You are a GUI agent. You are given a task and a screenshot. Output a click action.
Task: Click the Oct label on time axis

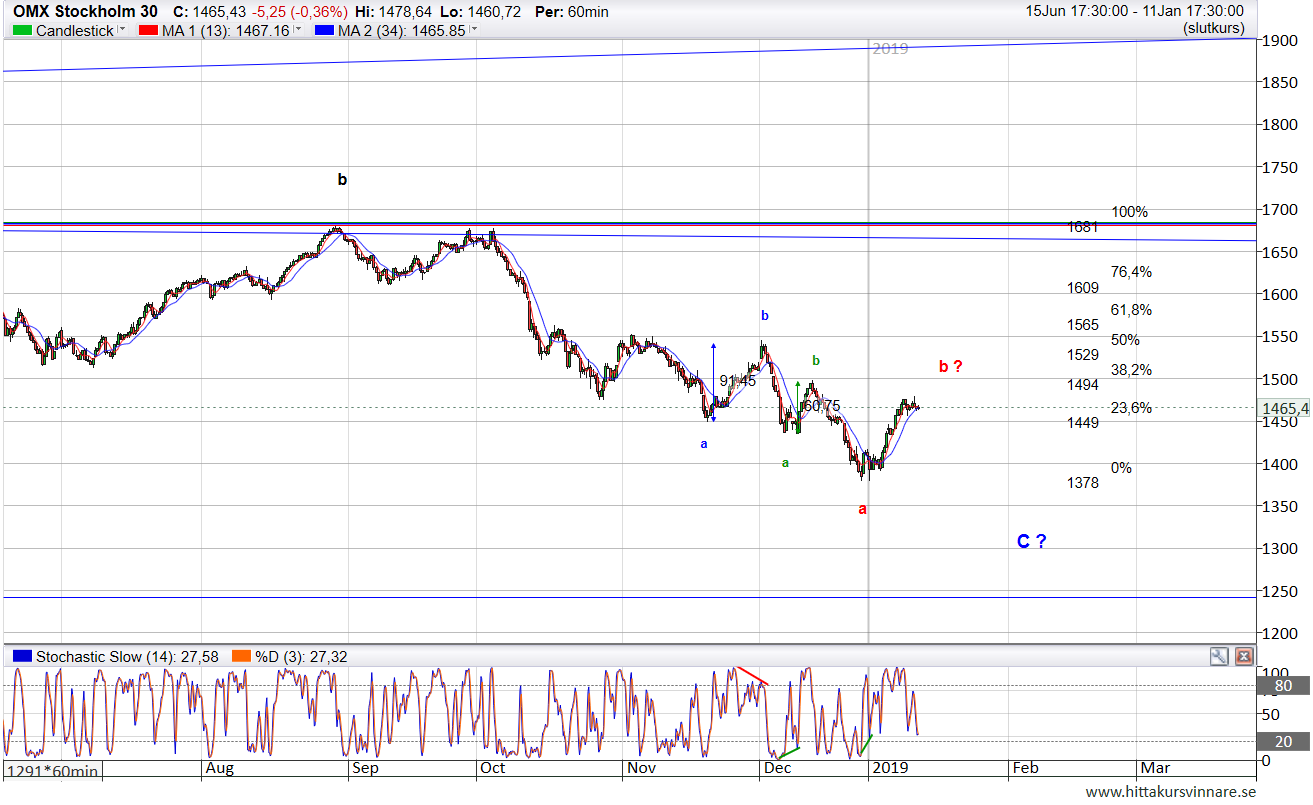point(492,768)
